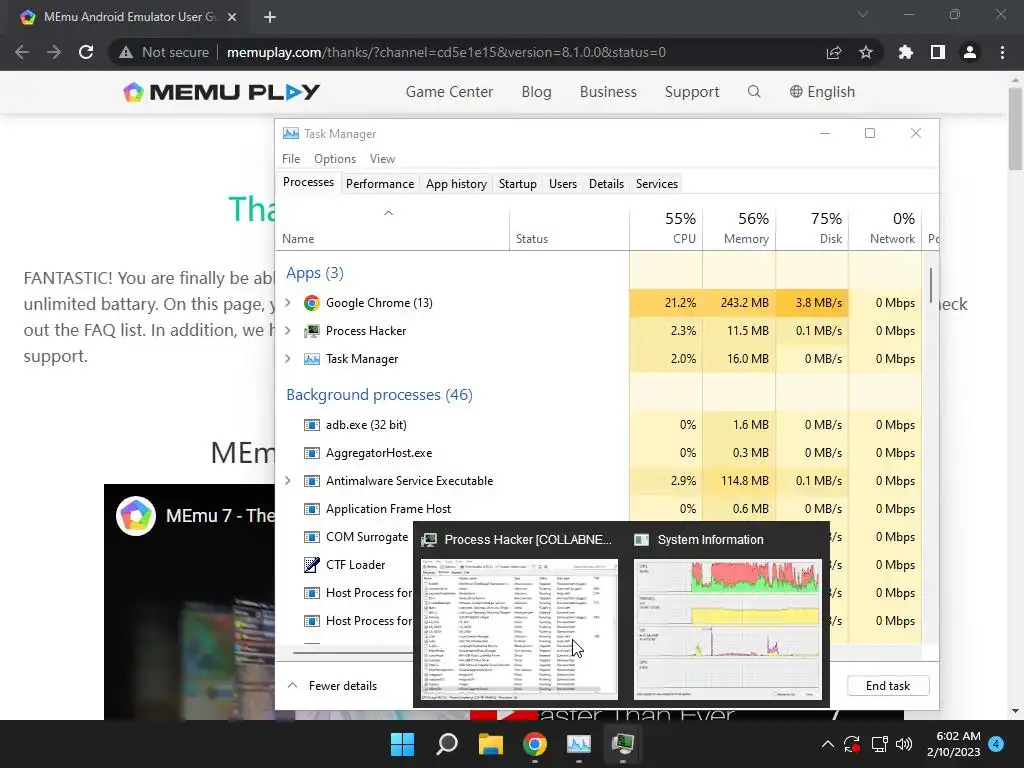This screenshot has width=1024, height=768.
Task: Sort processes by the Network column header
Action: 886,228
